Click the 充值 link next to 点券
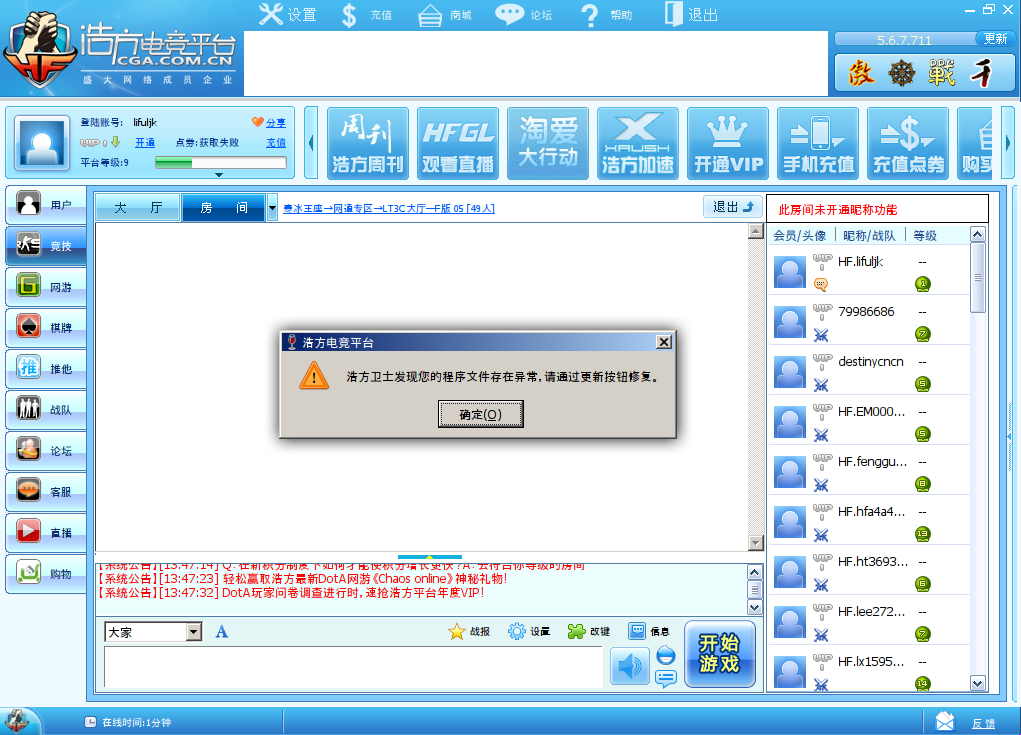The image size is (1021, 735). click(276, 143)
